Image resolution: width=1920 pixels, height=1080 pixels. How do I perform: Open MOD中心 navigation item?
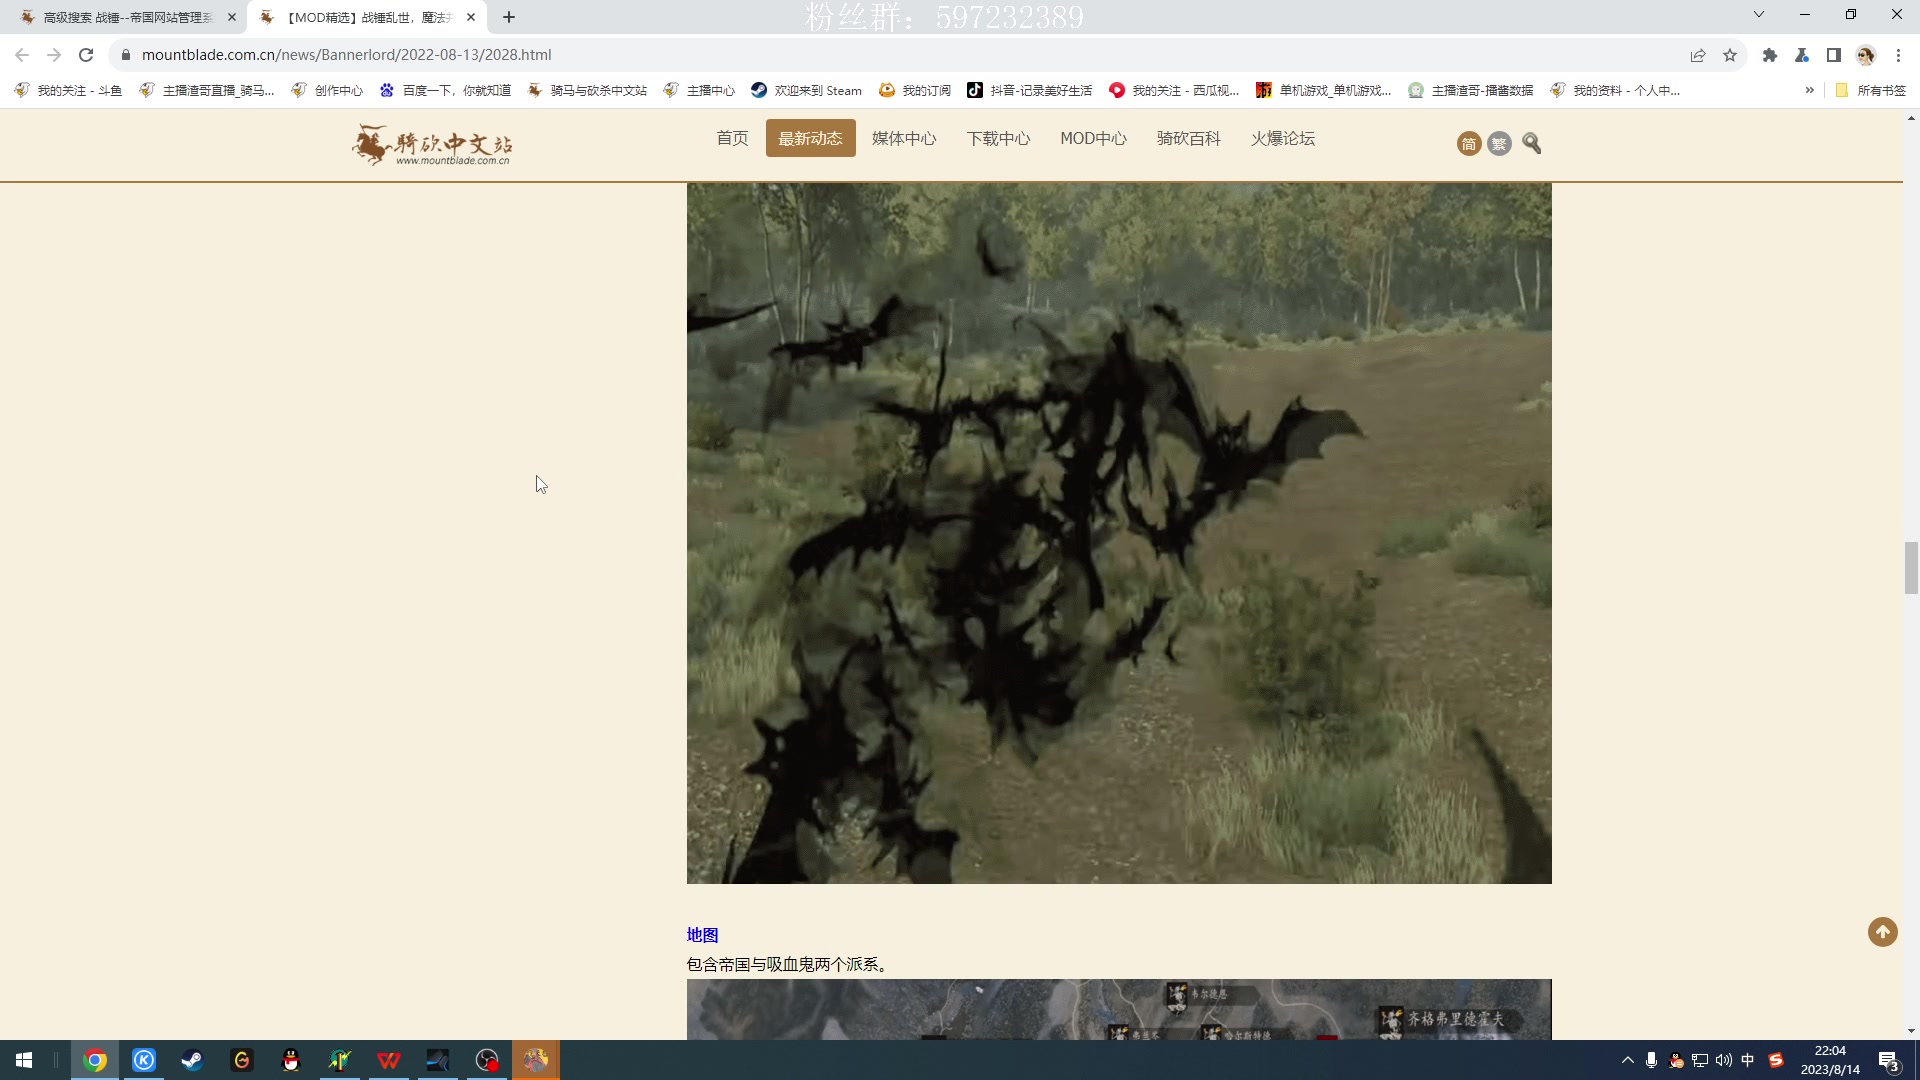pyautogui.click(x=1093, y=138)
